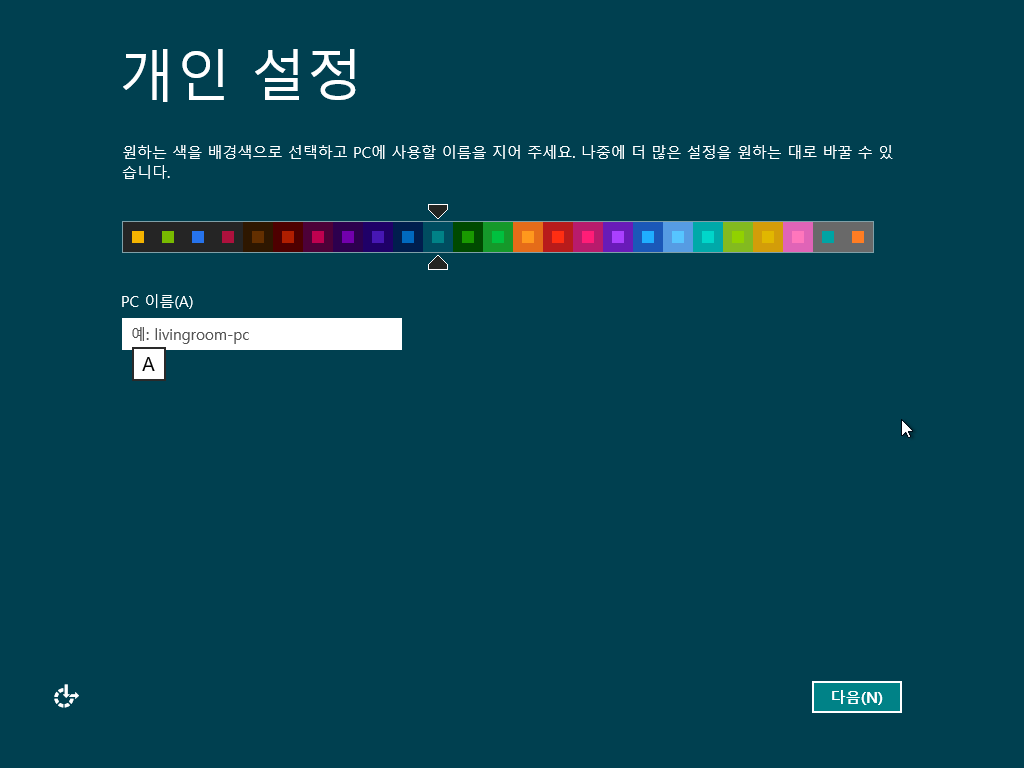Choose the violet background swatch

click(618, 237)
